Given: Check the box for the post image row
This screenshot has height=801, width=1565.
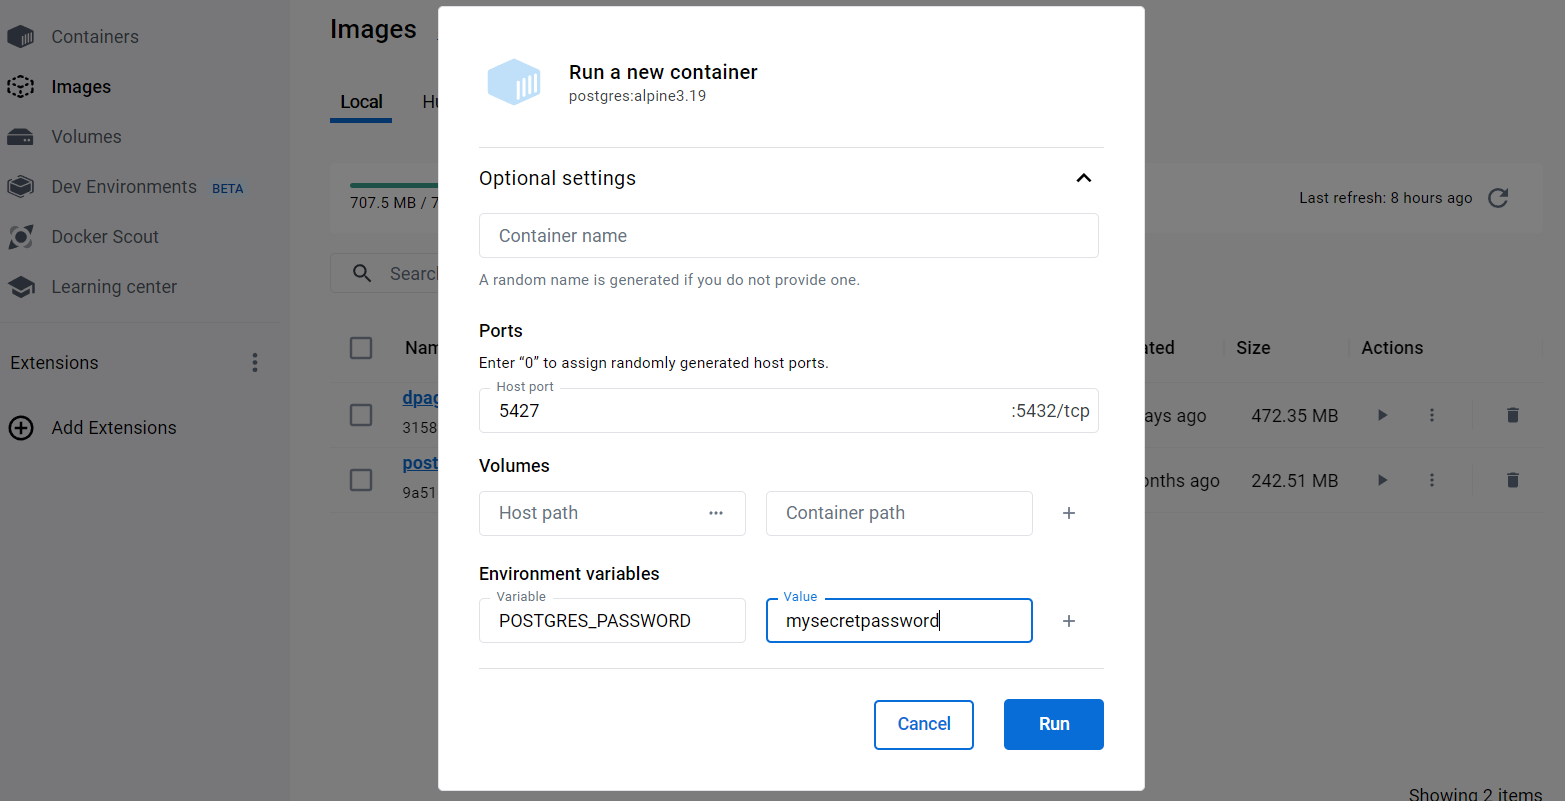Looking at the screenshot, I should [361, 480].
